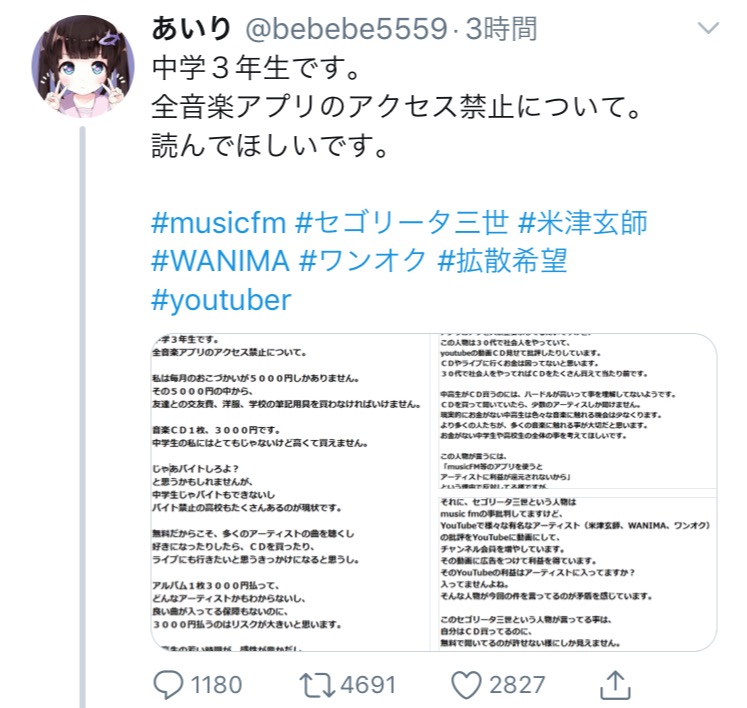
Task: Open the #セゴリータ三世 hashtag
Action: [402, 223]
